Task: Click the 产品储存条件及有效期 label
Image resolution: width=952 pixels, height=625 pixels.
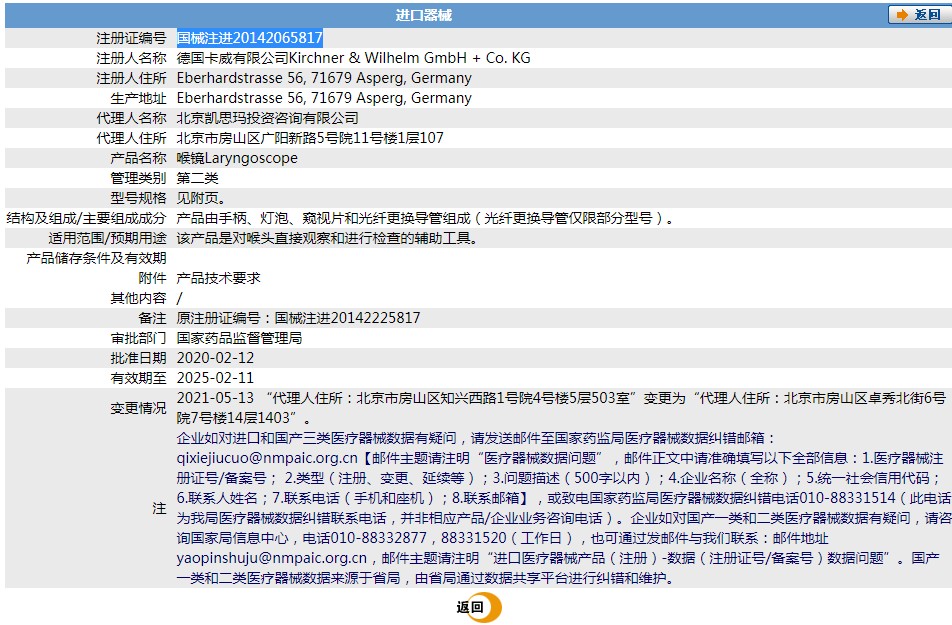Action: point(96,258)
